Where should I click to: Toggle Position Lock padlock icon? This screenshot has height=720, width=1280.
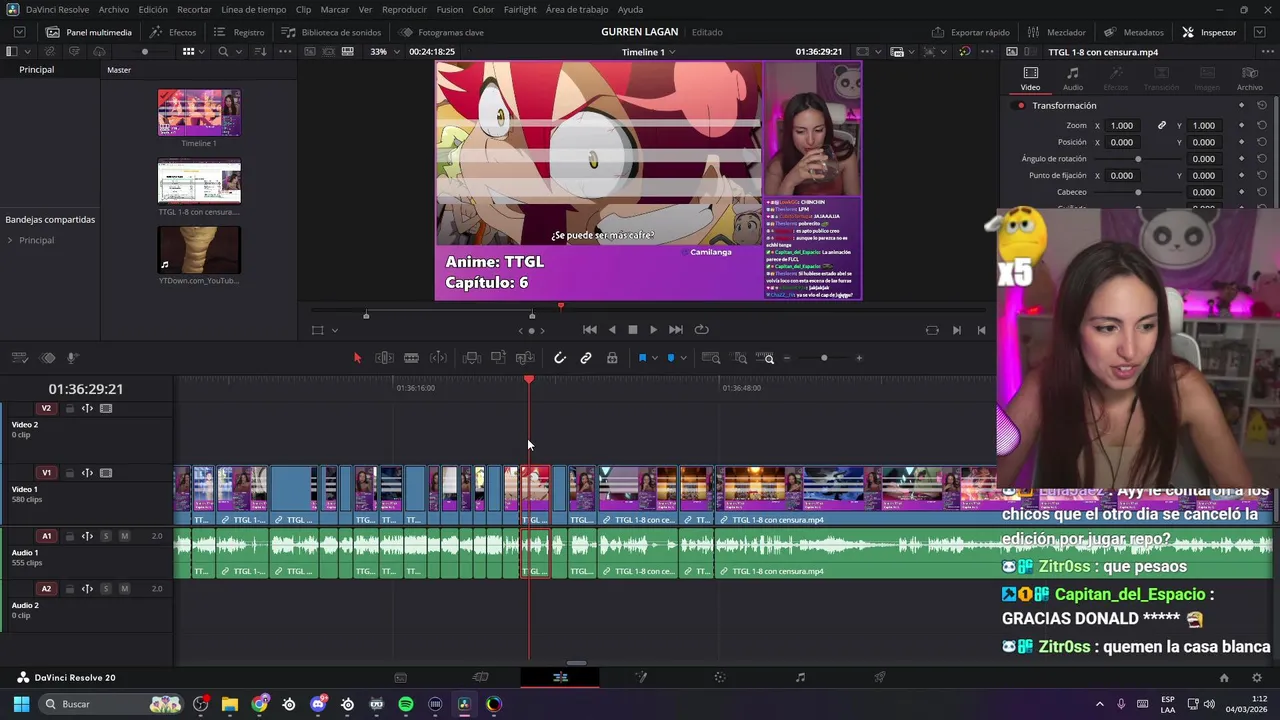pos(612,358)
